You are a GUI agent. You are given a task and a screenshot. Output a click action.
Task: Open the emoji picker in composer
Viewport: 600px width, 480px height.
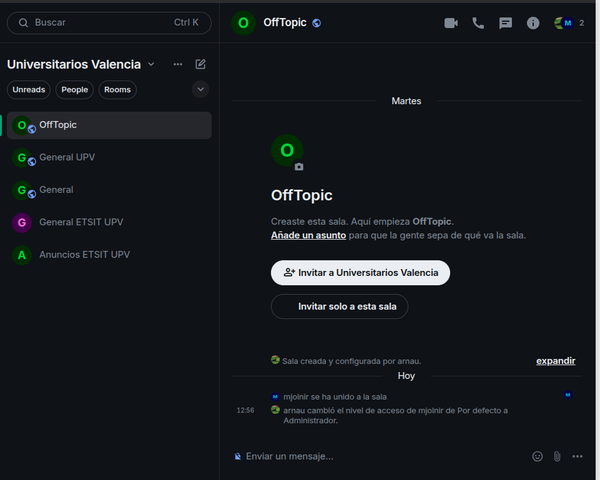538,456
